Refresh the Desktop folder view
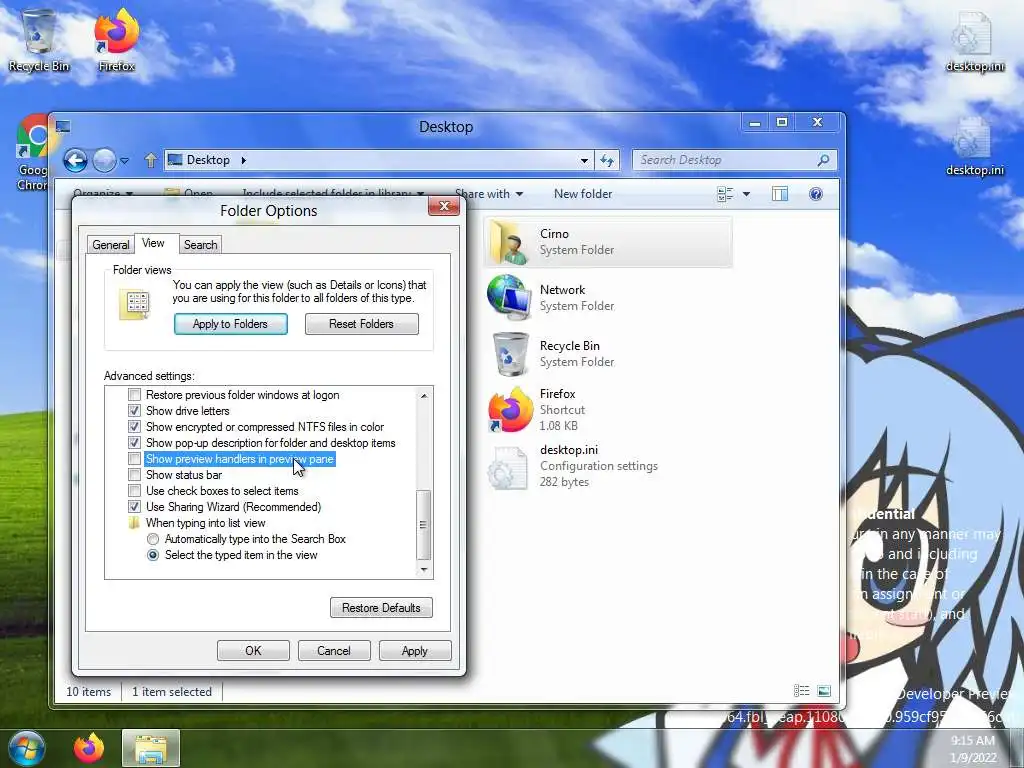Viewport: 1024px width, 768px height. (607, 160)
